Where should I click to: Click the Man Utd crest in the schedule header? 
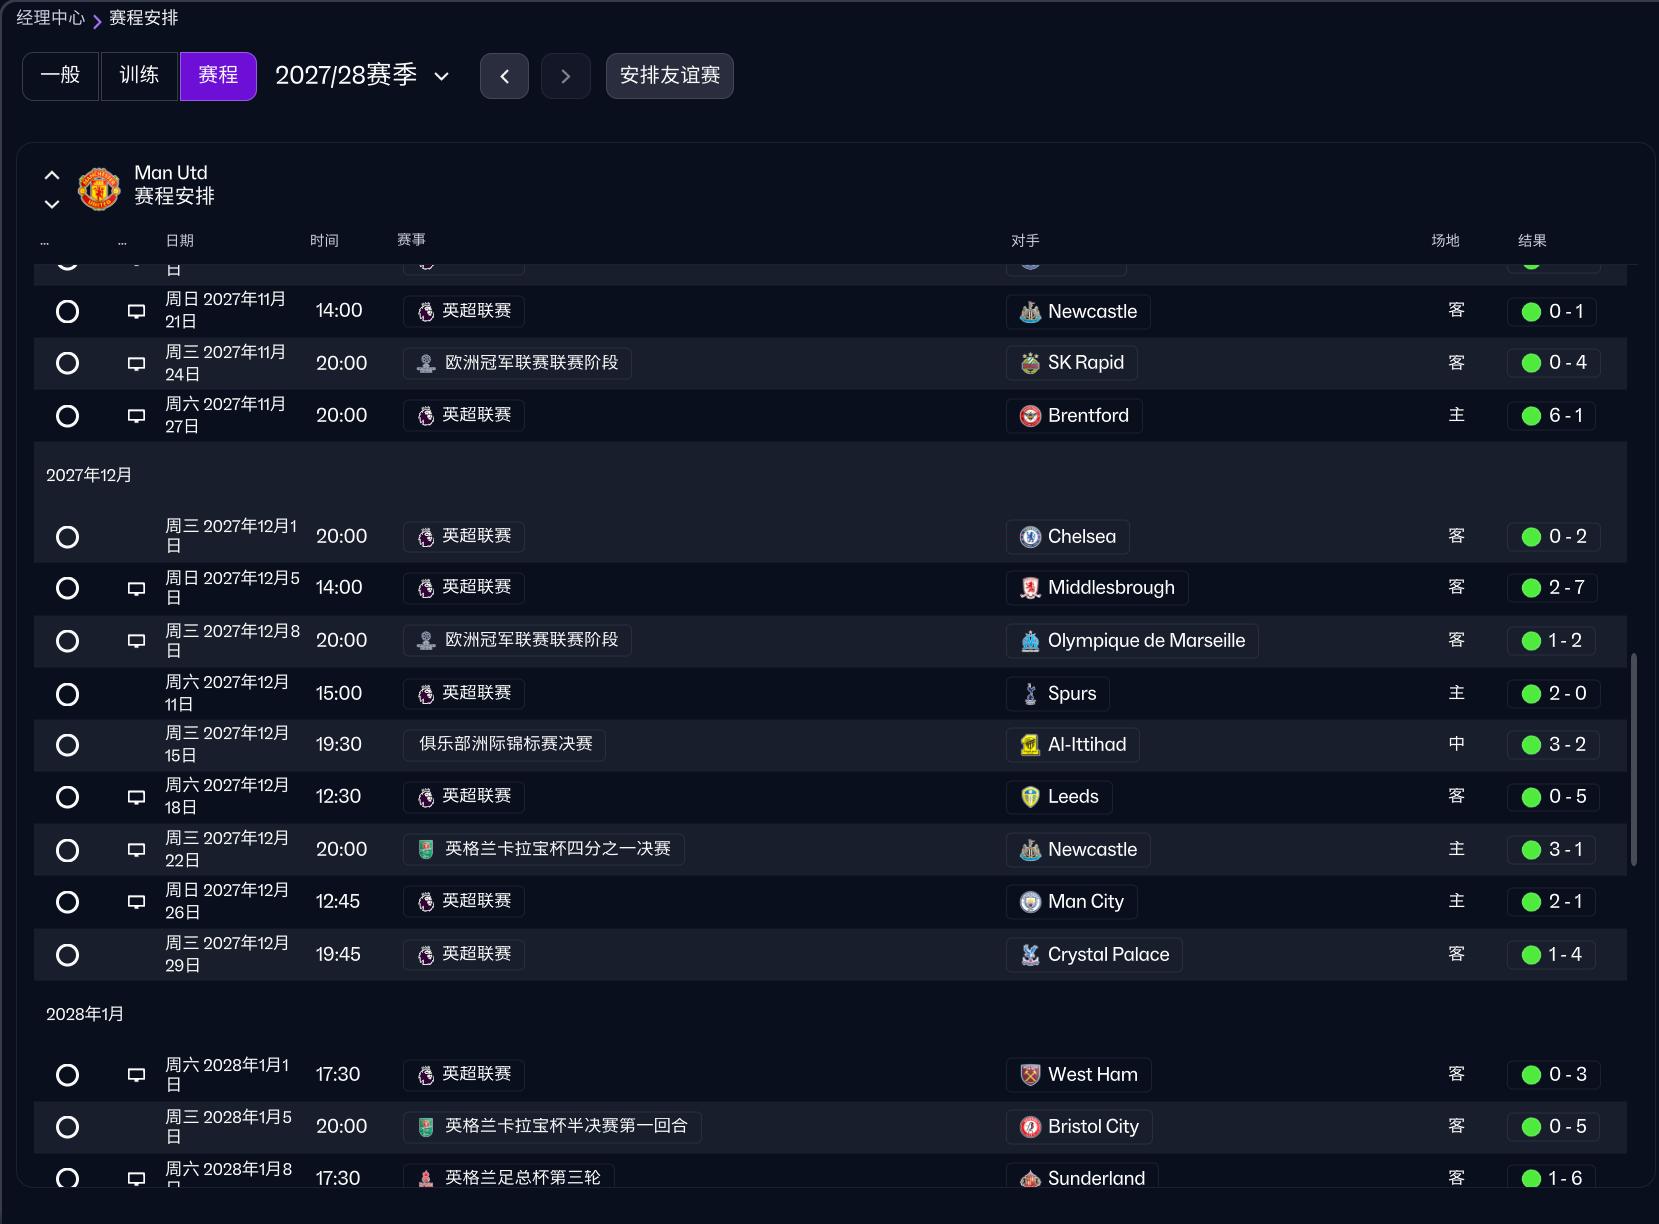tap(99, 188)
